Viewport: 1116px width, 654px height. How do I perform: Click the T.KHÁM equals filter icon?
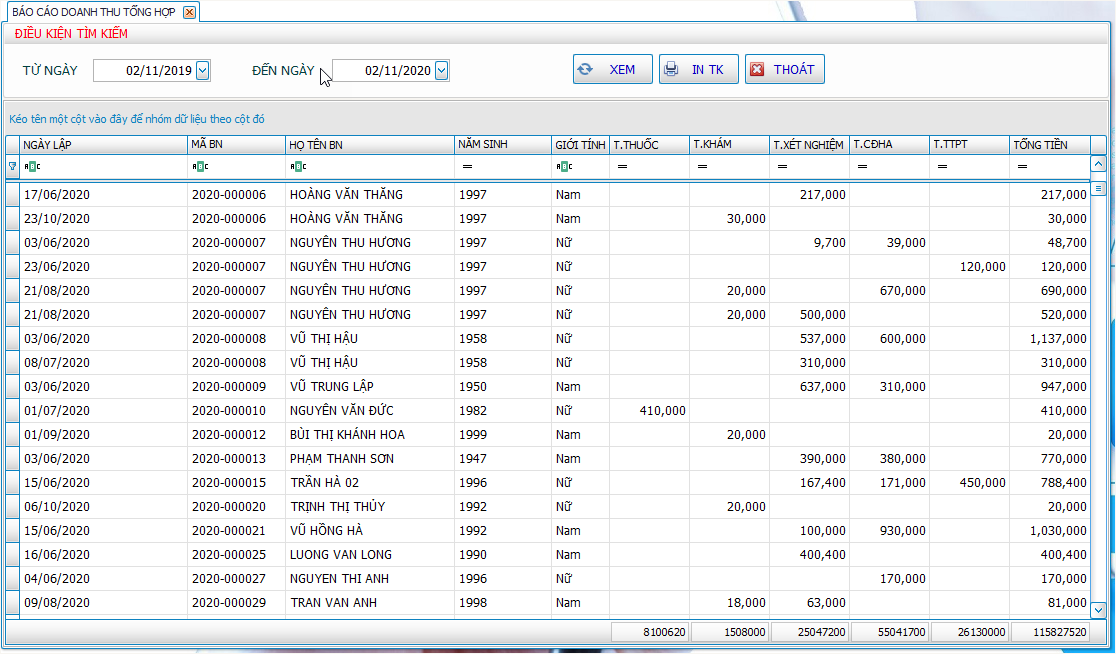tap(702, 167)
